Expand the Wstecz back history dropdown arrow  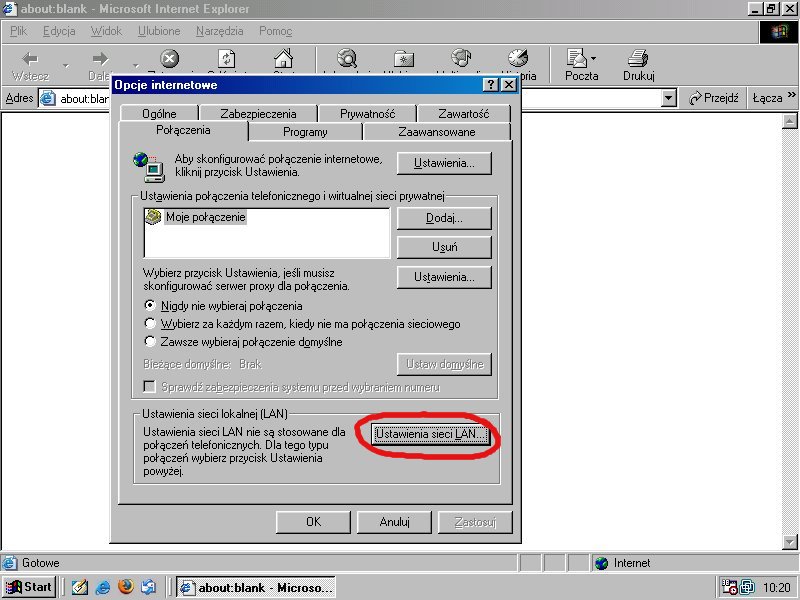tap(65, 65)
